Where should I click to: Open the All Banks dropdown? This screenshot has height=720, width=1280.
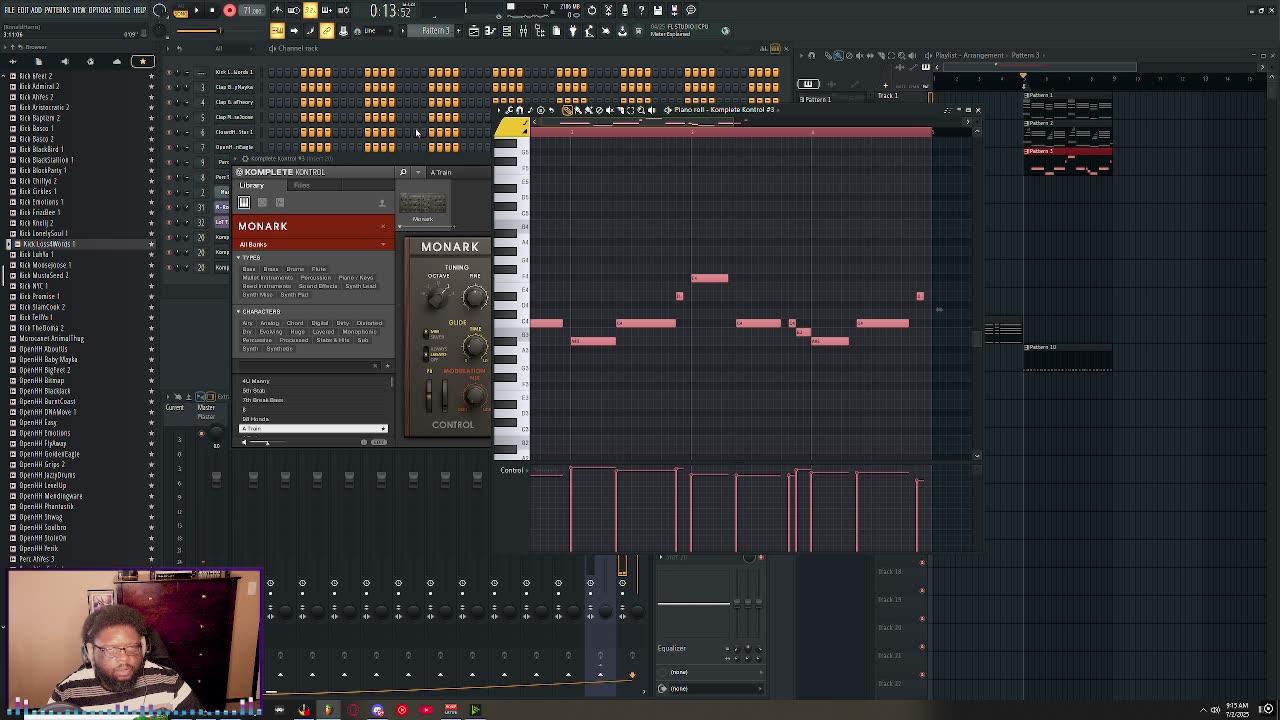(312, 244)
